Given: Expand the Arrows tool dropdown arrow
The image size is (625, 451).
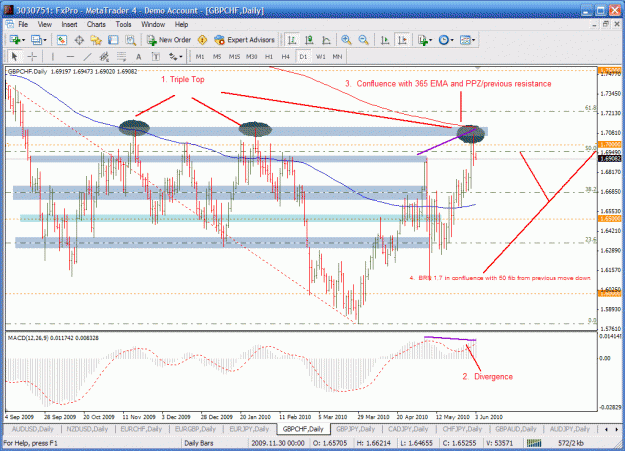Looking at the screenshot, I should (x=181, y=57).
